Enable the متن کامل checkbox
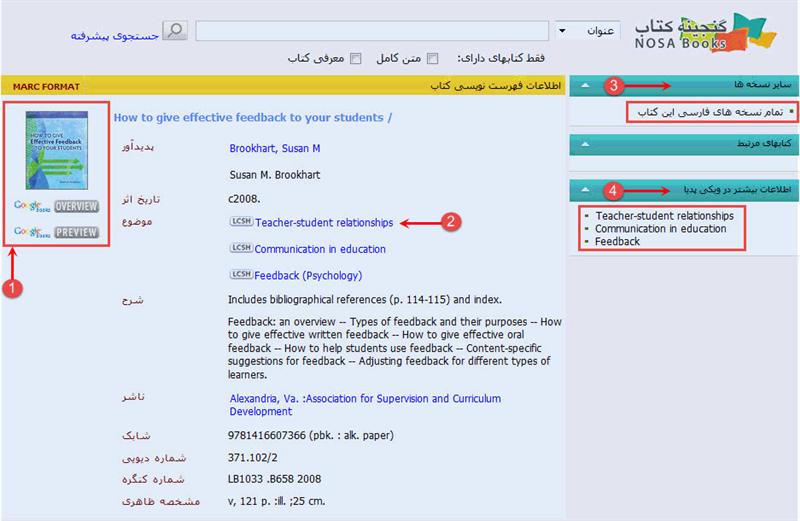Screen dimensions: 800x521 coord(433,59)
